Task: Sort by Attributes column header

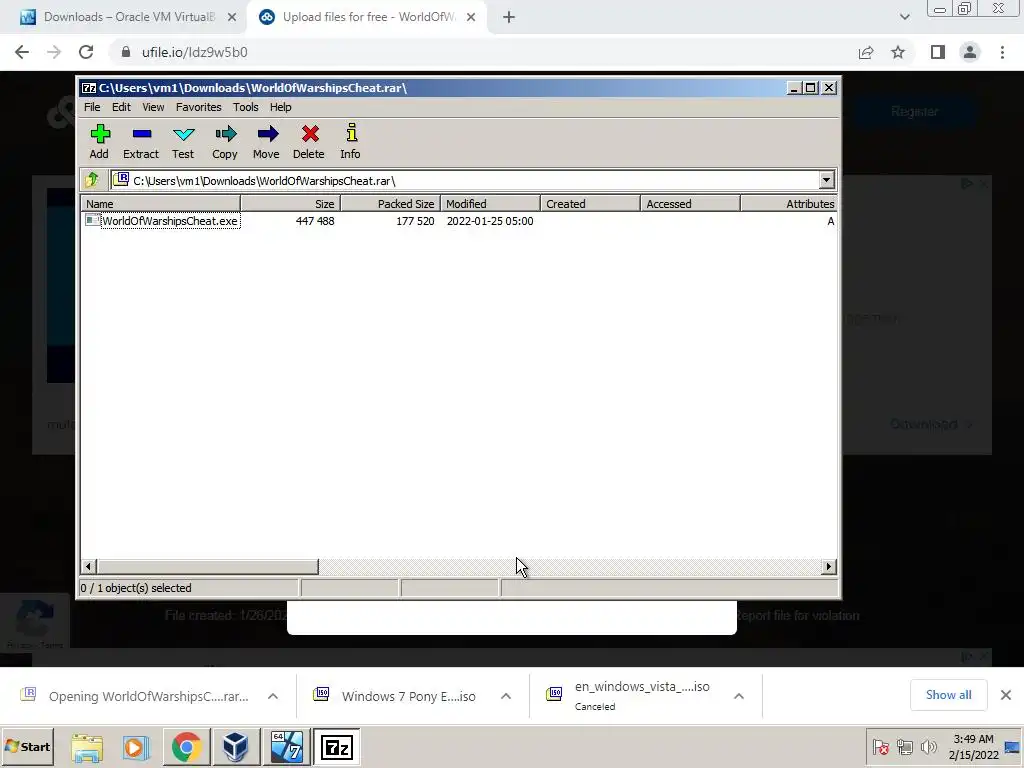Action: tap(789, 204)
